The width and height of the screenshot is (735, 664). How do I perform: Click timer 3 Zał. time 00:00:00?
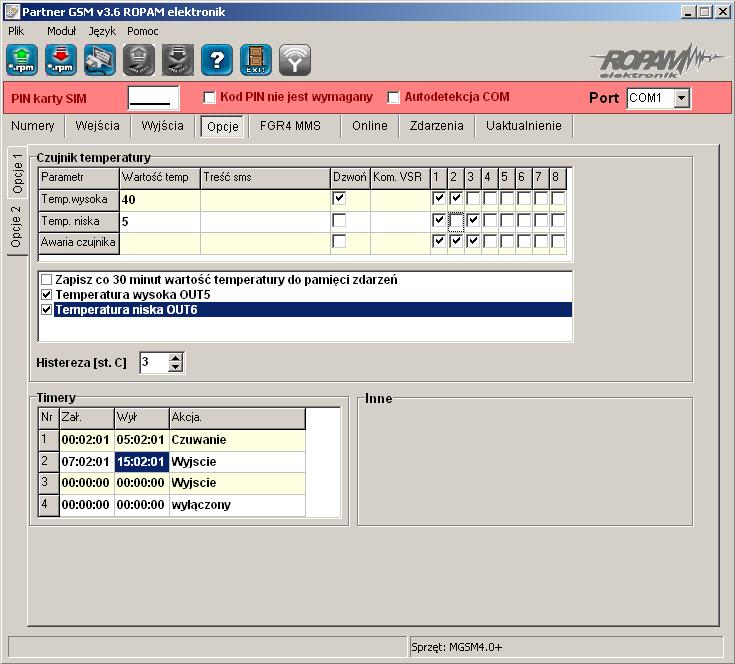coord(87,483)
